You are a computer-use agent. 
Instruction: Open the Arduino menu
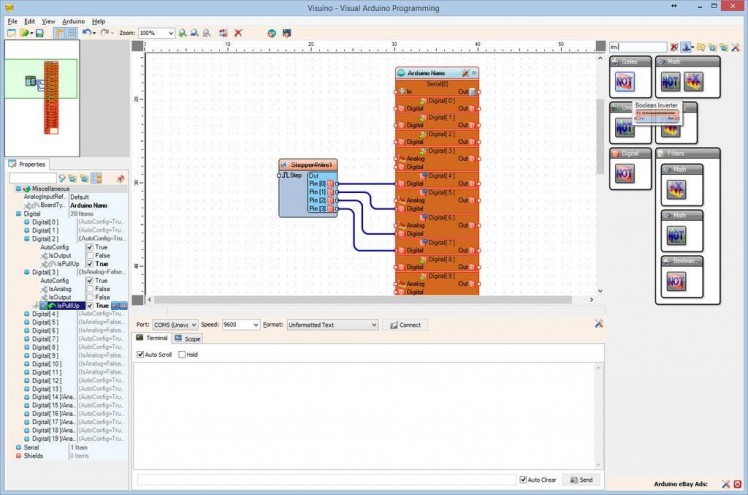click(x=73, y=20)
